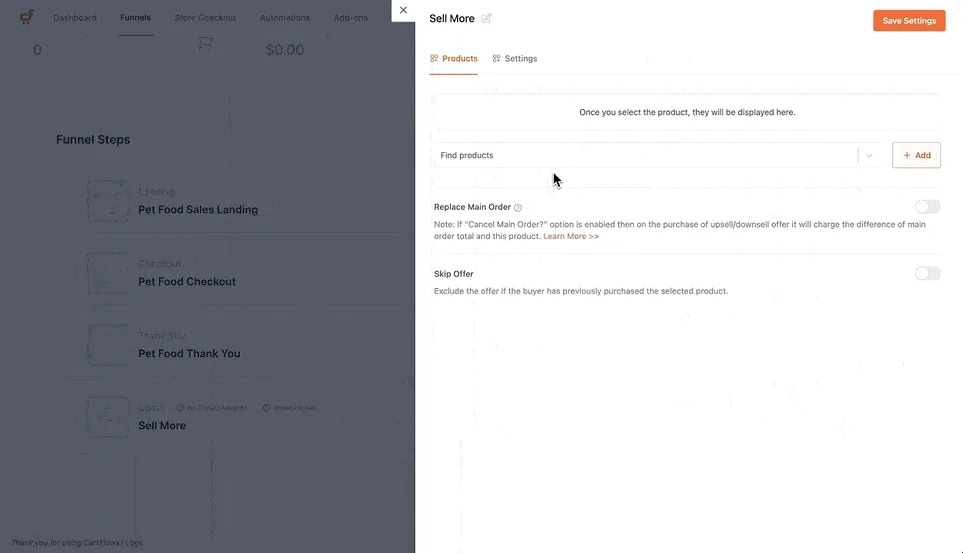Click the $0.00 revenue value
Viewport: 963px width, 553px height.
point(284,50)
